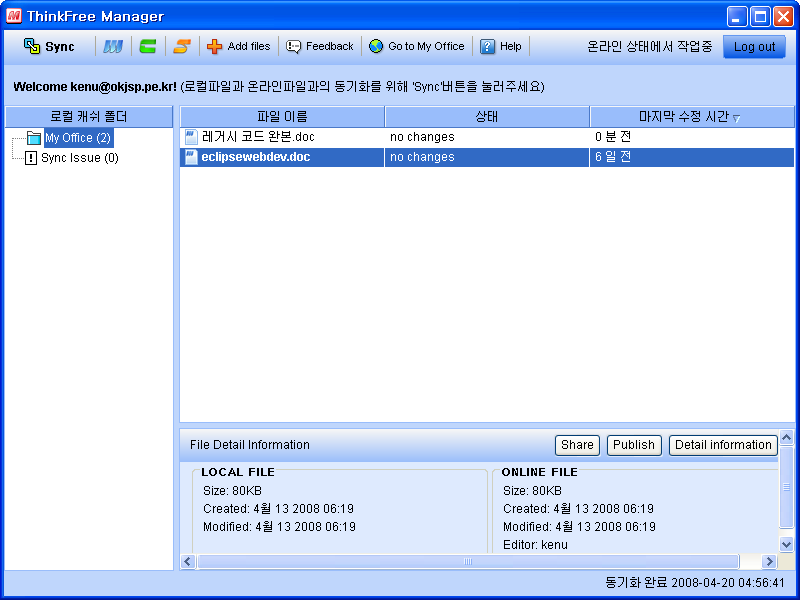
Task: Click the ThinkFree Manager title bar logo
Action: [14, 16]
